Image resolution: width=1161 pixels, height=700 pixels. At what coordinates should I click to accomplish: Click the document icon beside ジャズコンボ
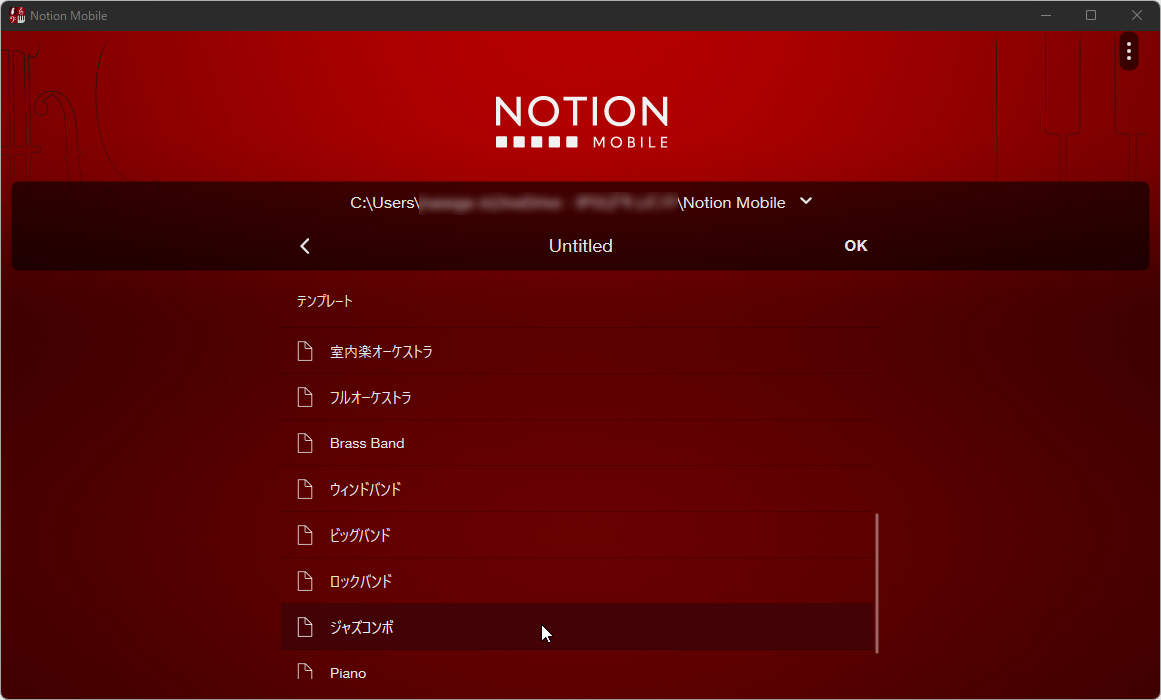[305, 627]
